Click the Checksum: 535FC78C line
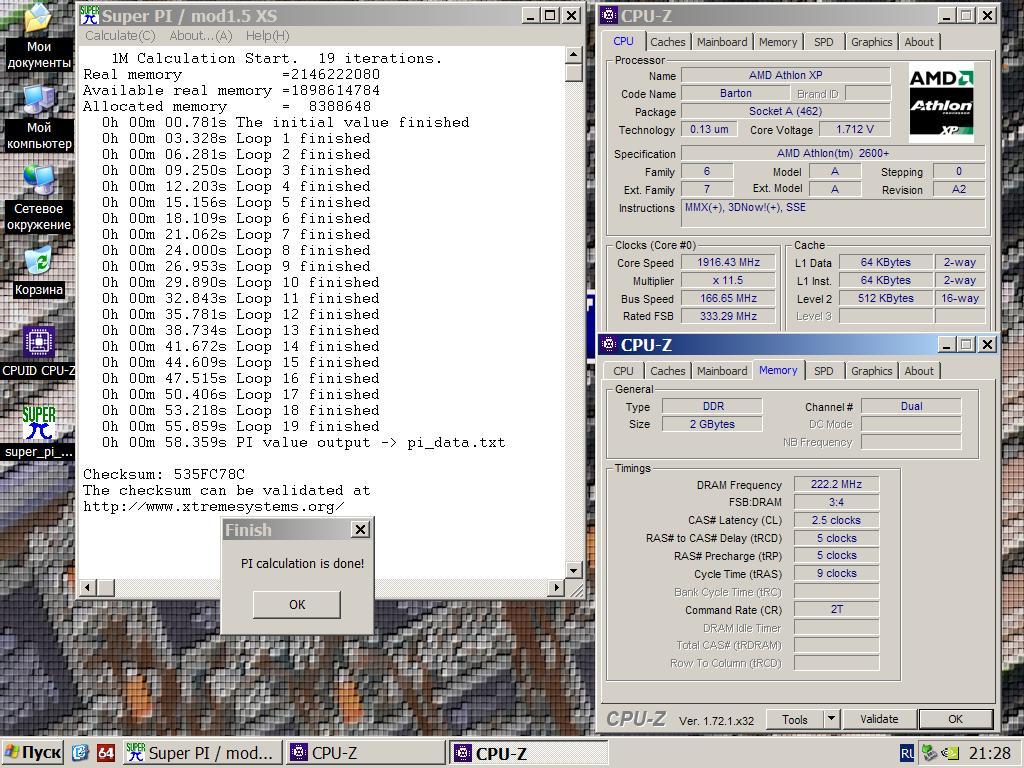Image resolution: width=1024 pixels, height=768 pixels. (164, 475)
